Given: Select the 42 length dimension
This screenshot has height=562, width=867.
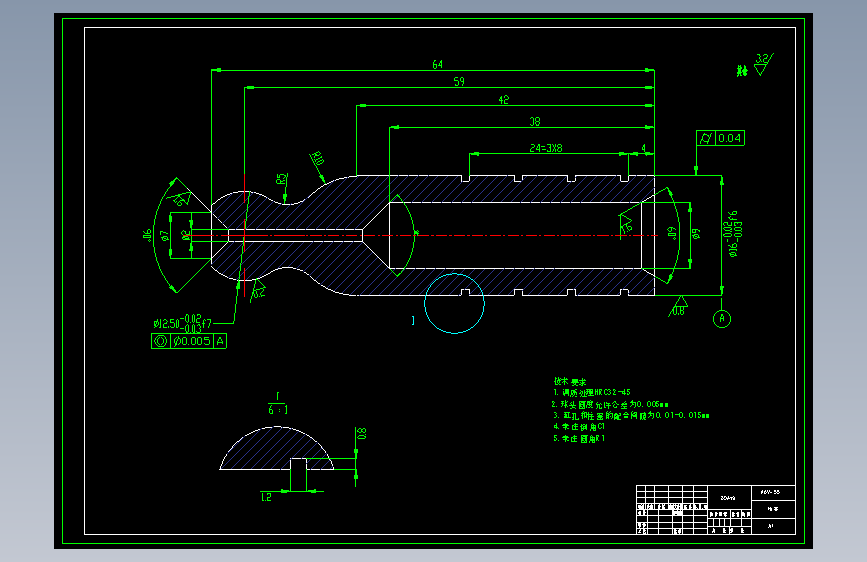Looking at the screenshot, I should click(503, 100).
